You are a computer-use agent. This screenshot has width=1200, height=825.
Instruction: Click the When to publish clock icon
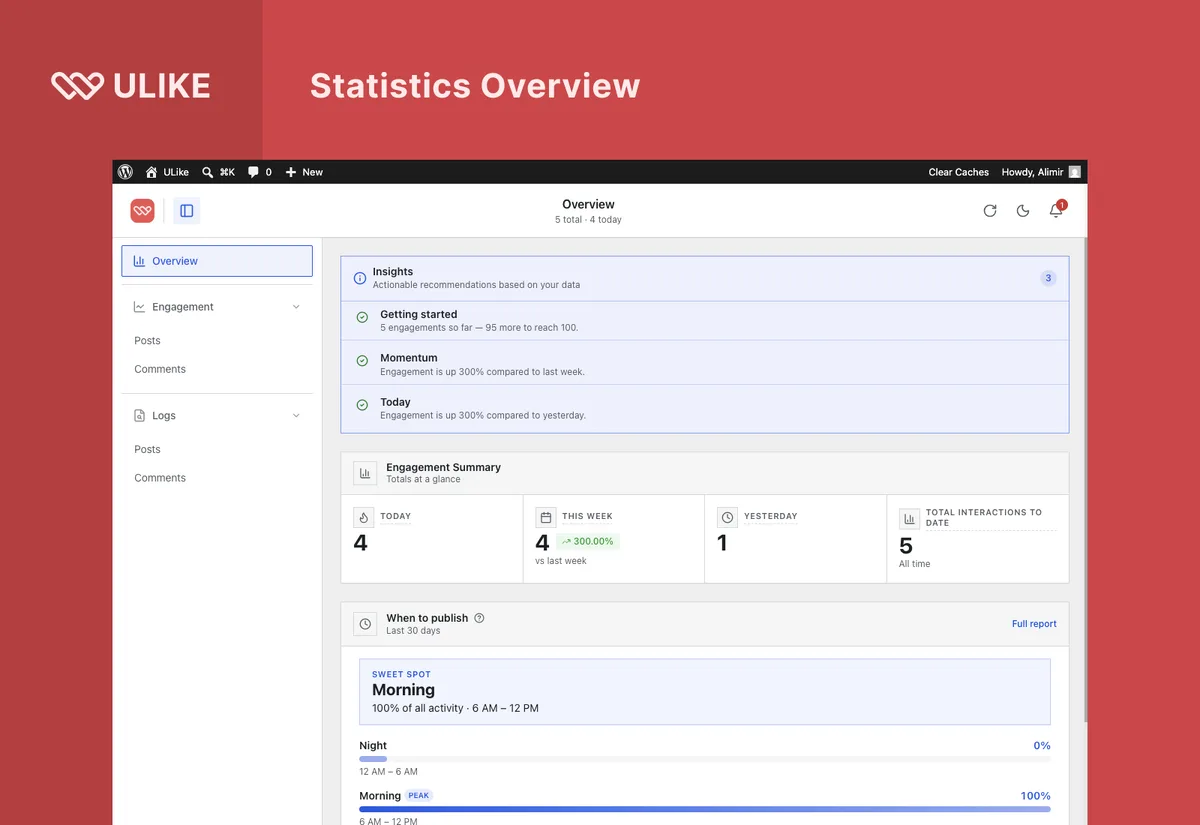coord(365,624)
